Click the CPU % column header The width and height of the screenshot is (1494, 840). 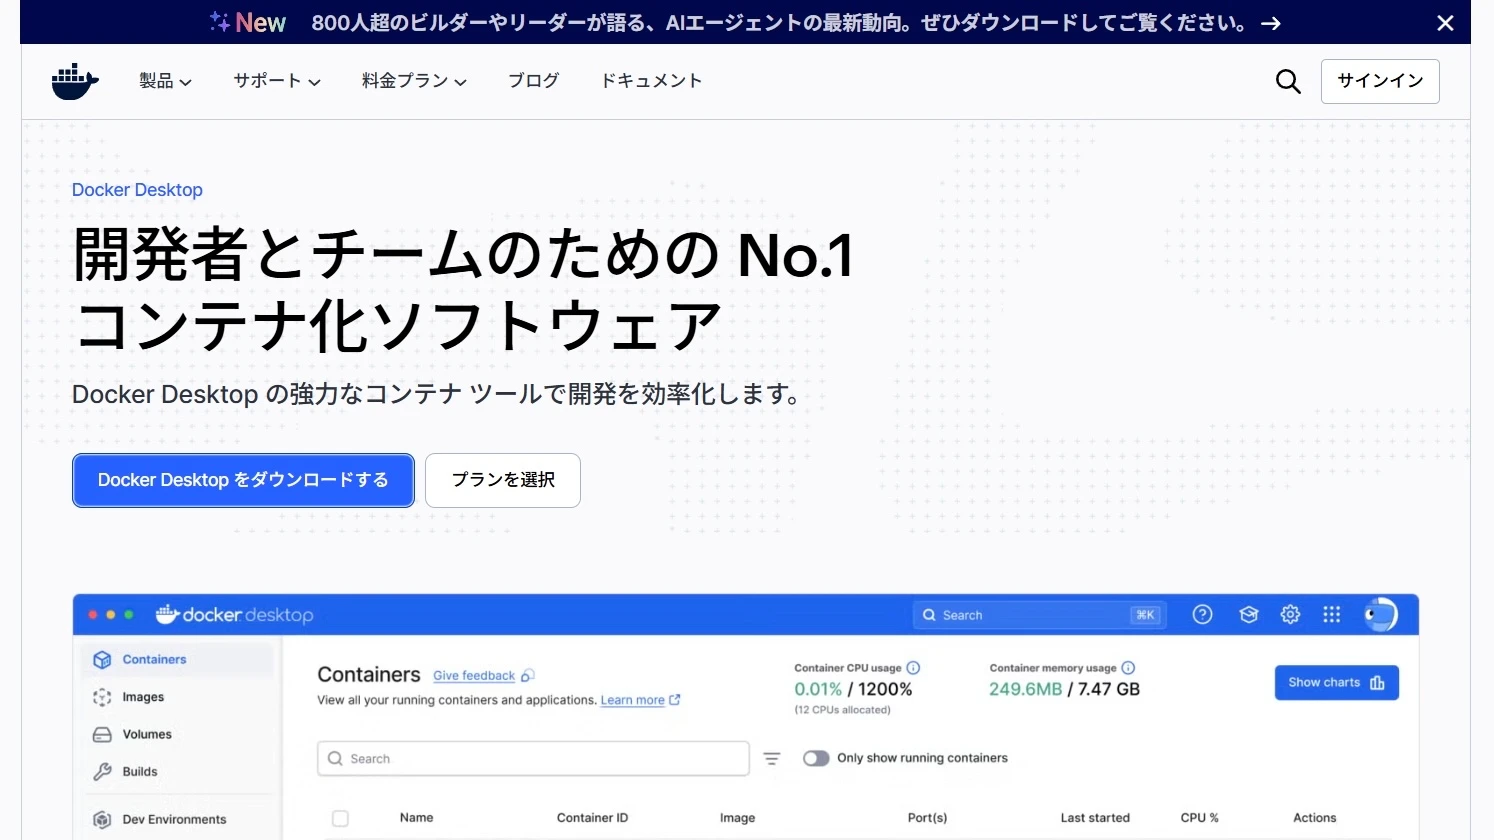tap(1199, 818)
